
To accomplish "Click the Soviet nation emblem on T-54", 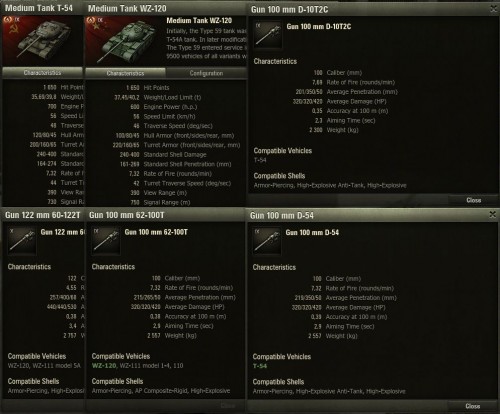I will [x=13, y=30].
